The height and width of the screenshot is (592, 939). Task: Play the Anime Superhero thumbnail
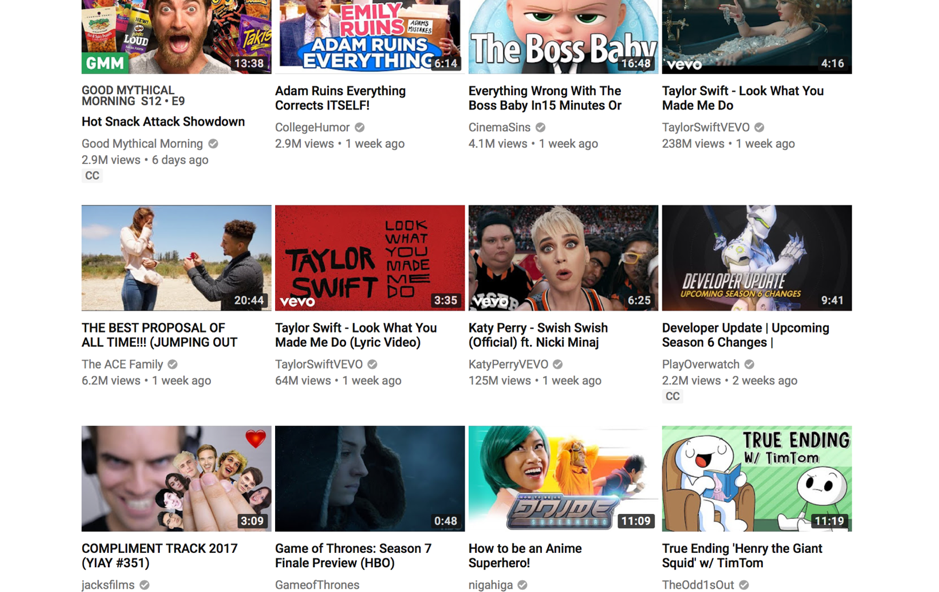click(563, 479)
